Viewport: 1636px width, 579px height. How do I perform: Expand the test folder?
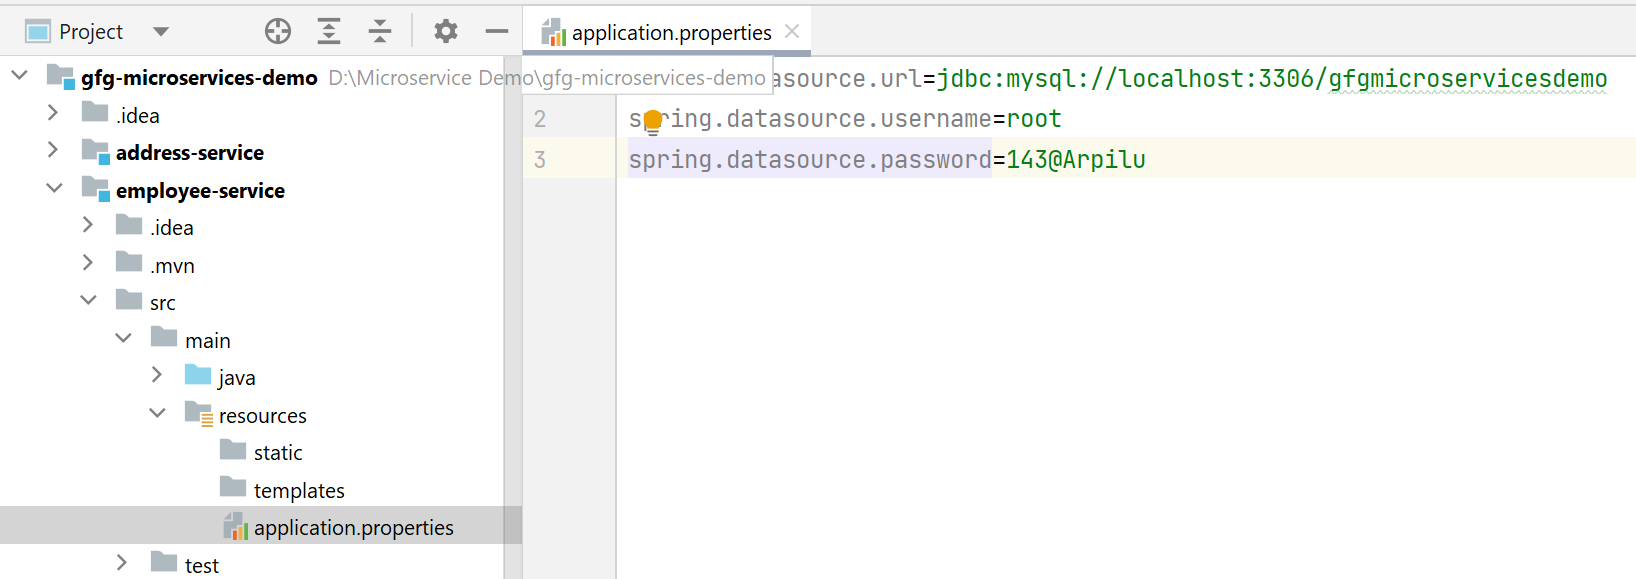(122, 563)
